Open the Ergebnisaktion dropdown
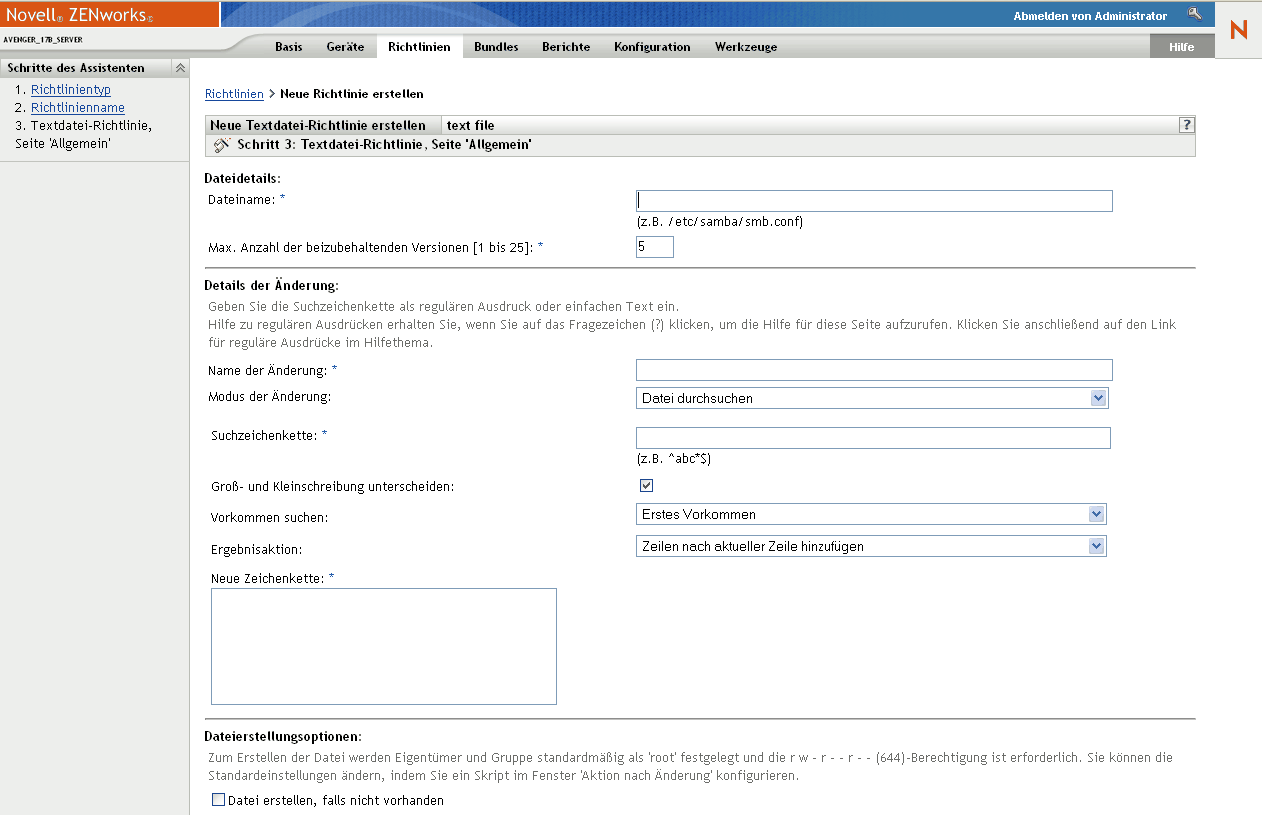Image resolution: width=1262 pixels, height=815 pixels. point(871,546)
